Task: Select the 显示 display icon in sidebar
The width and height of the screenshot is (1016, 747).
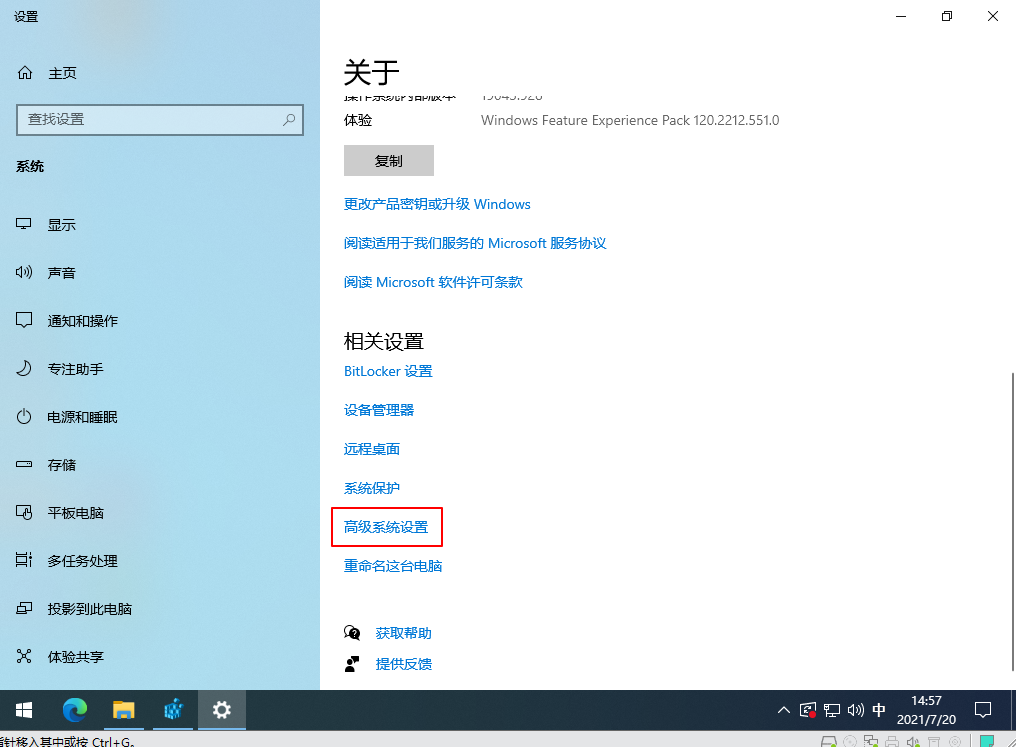Action: [x=24, y=224]
